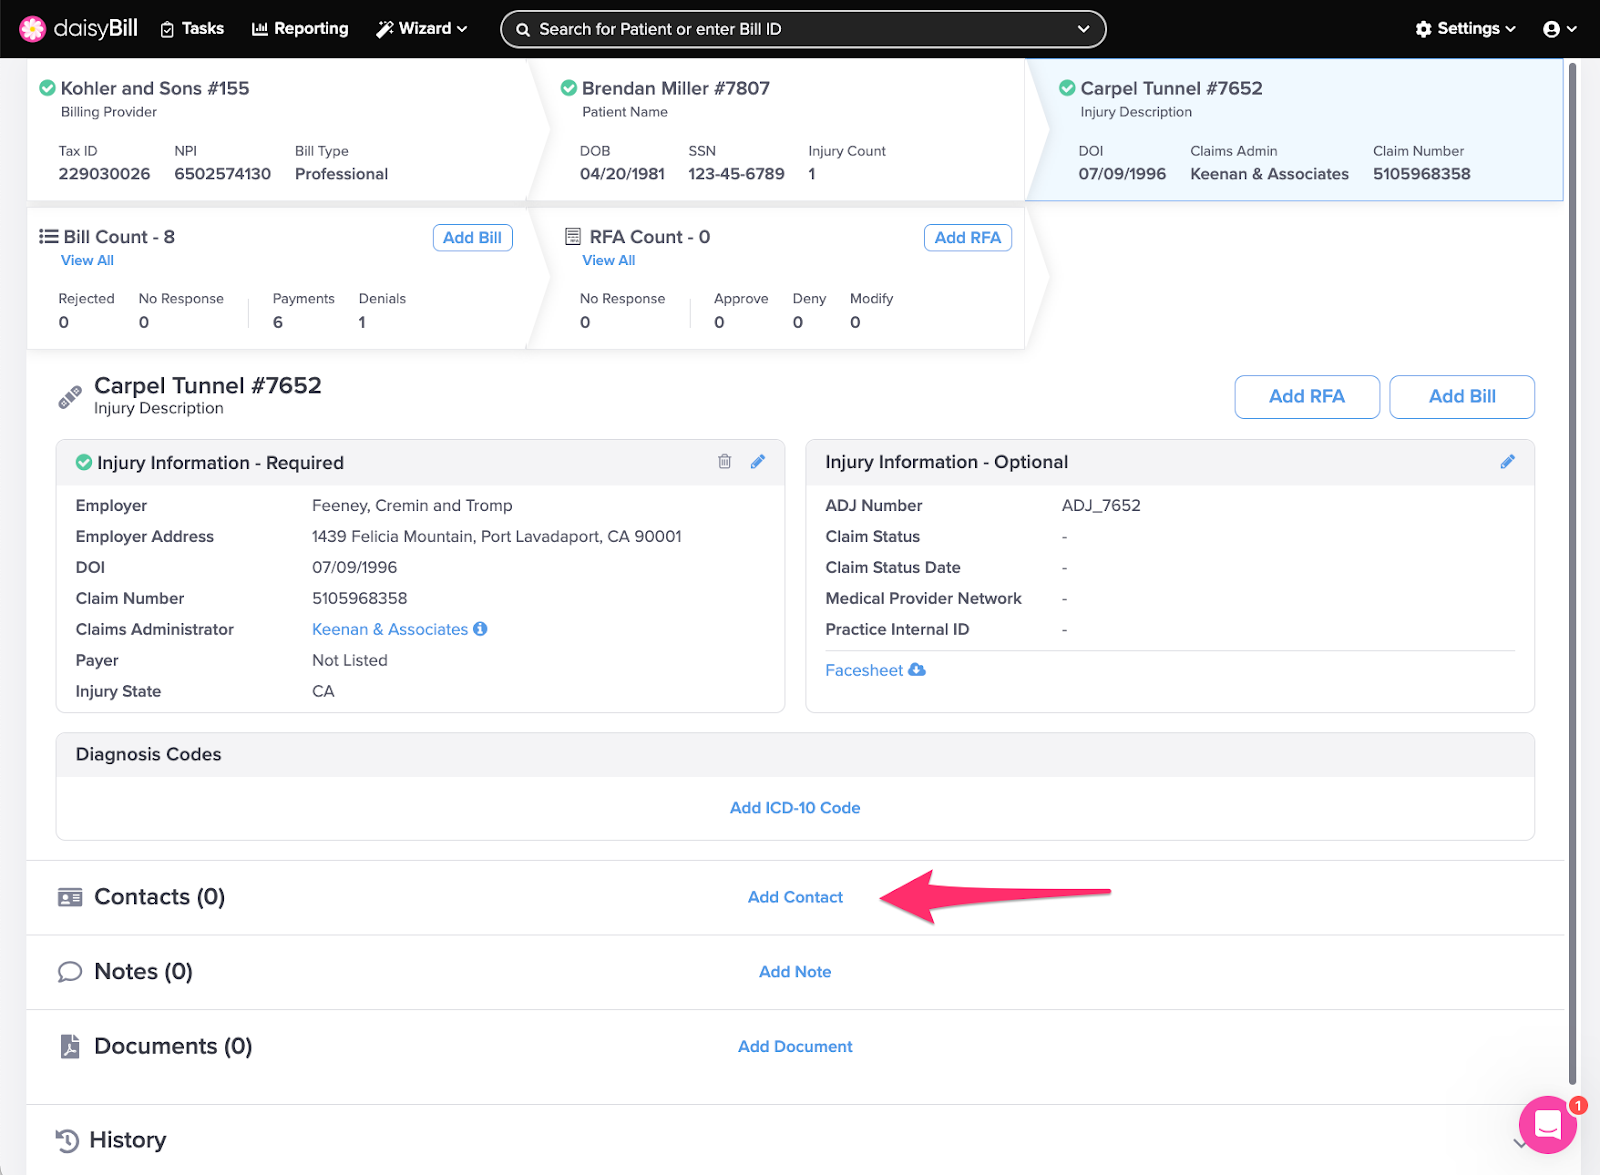Click the Contacts card icon
1600x1175 pixels.
click(70, 897)
